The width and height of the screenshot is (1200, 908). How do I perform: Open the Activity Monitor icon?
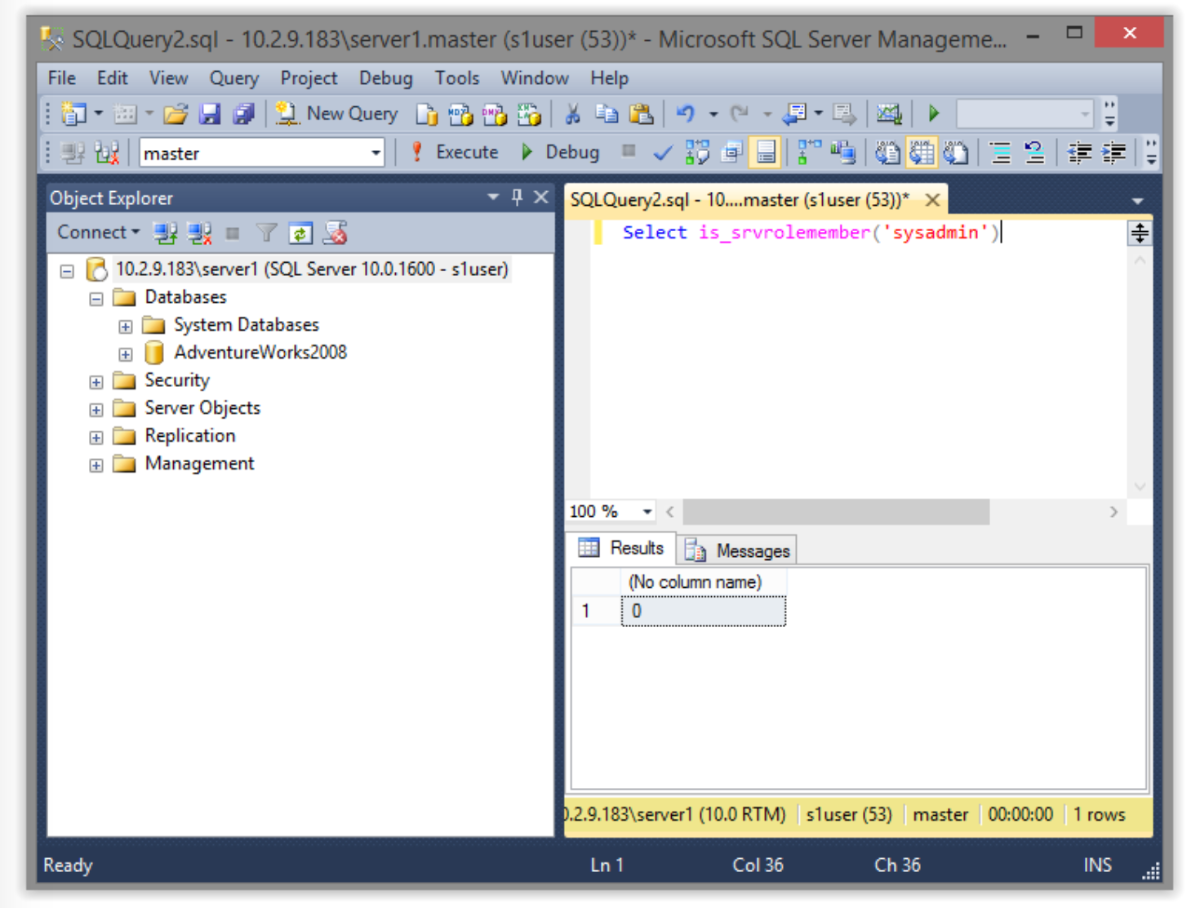[x=888, y=114]
